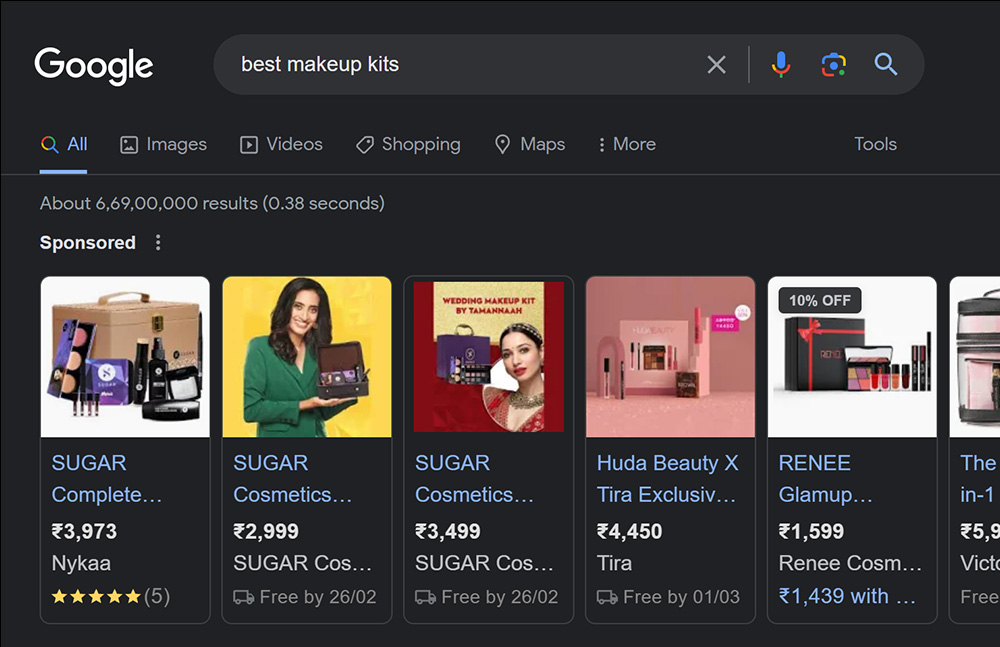Open the three-dot menu next to Sponsored
Viewport: 1000px width, 647px height.
[x=158, y=242]
